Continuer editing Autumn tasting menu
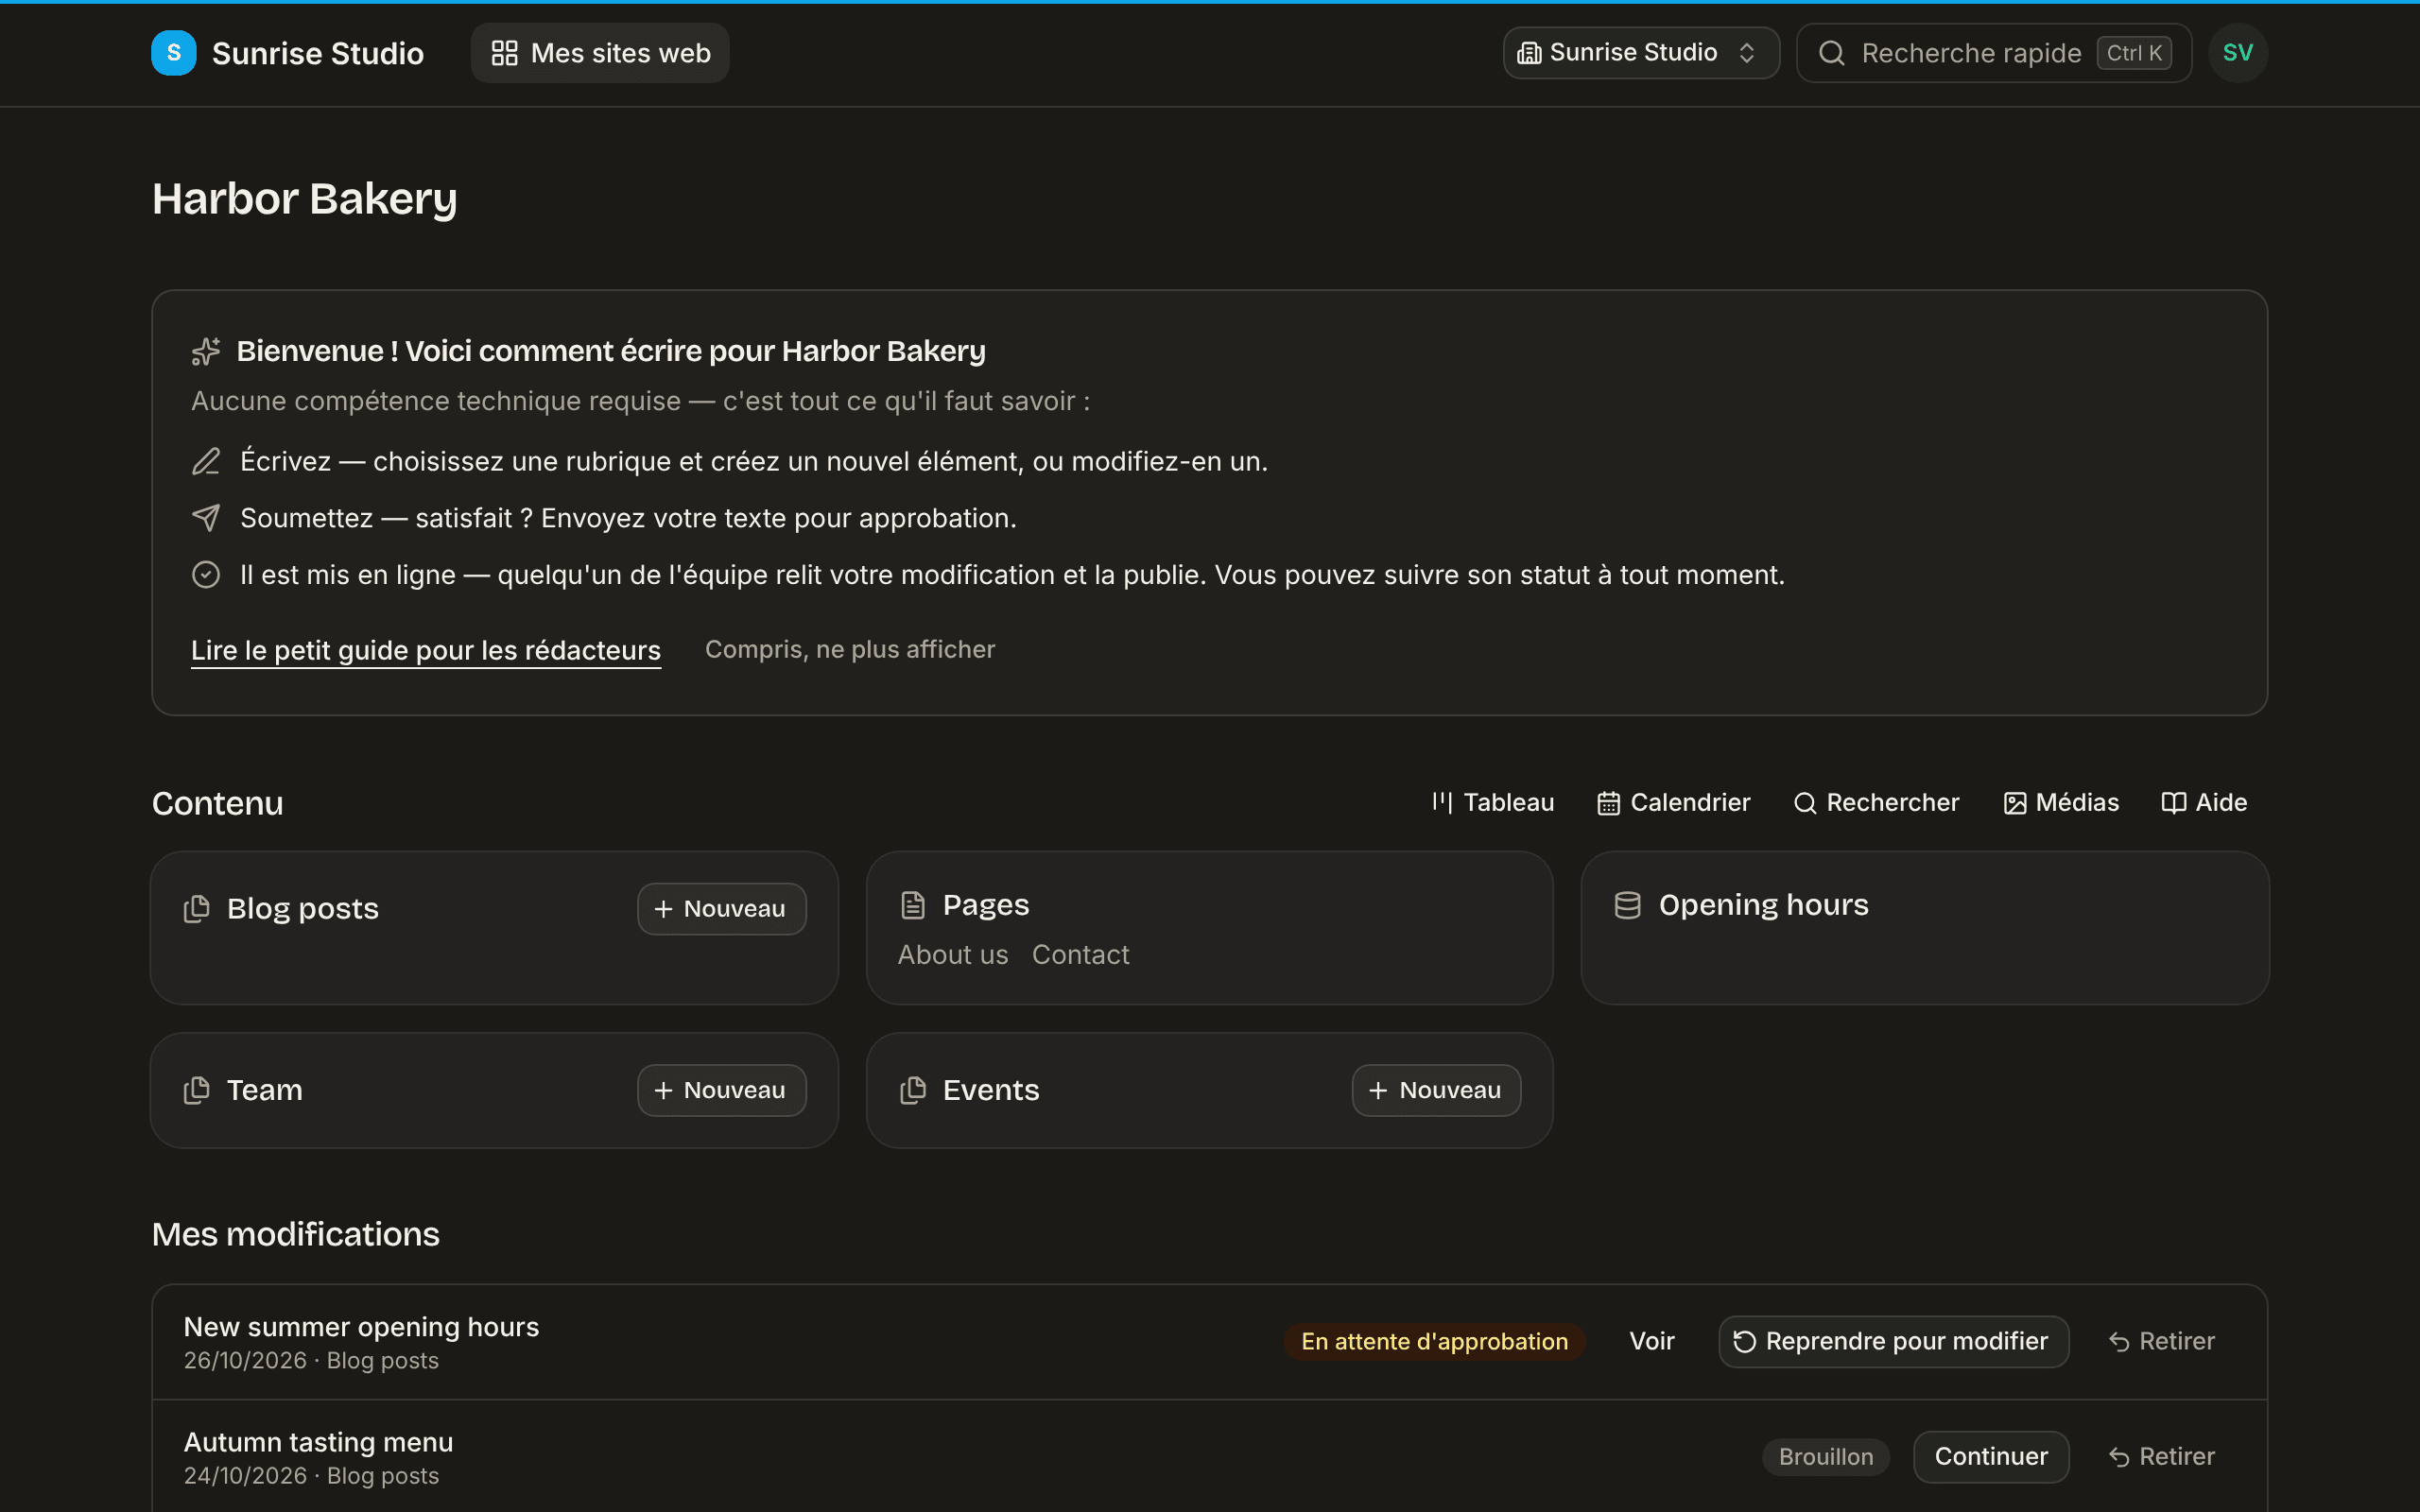This screenshot has height=1512, width=2420. pyautogui.click(x=1990, y=1457)
